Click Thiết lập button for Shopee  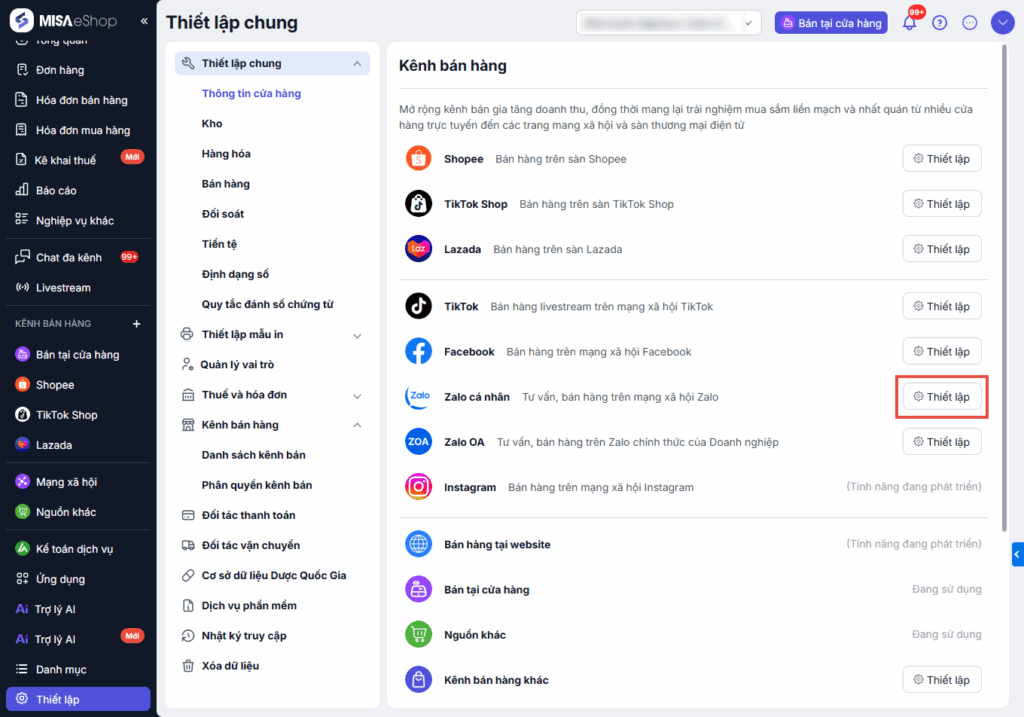tap(942, 159)
